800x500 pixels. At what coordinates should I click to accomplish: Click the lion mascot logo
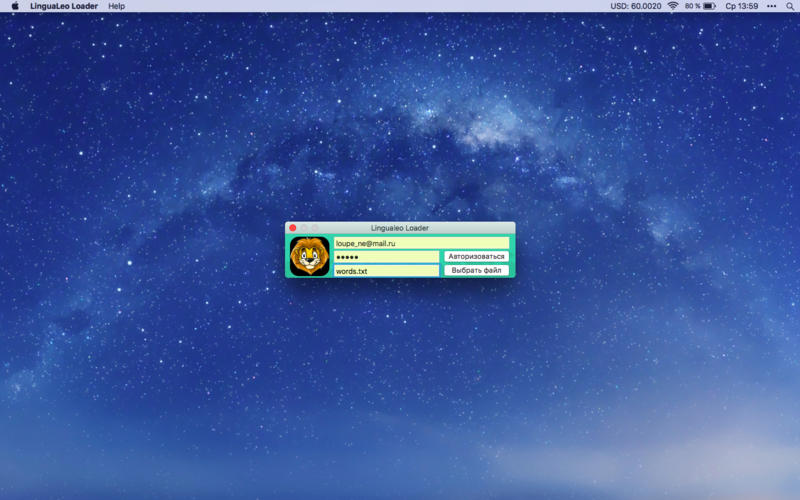tap(310, 256)
